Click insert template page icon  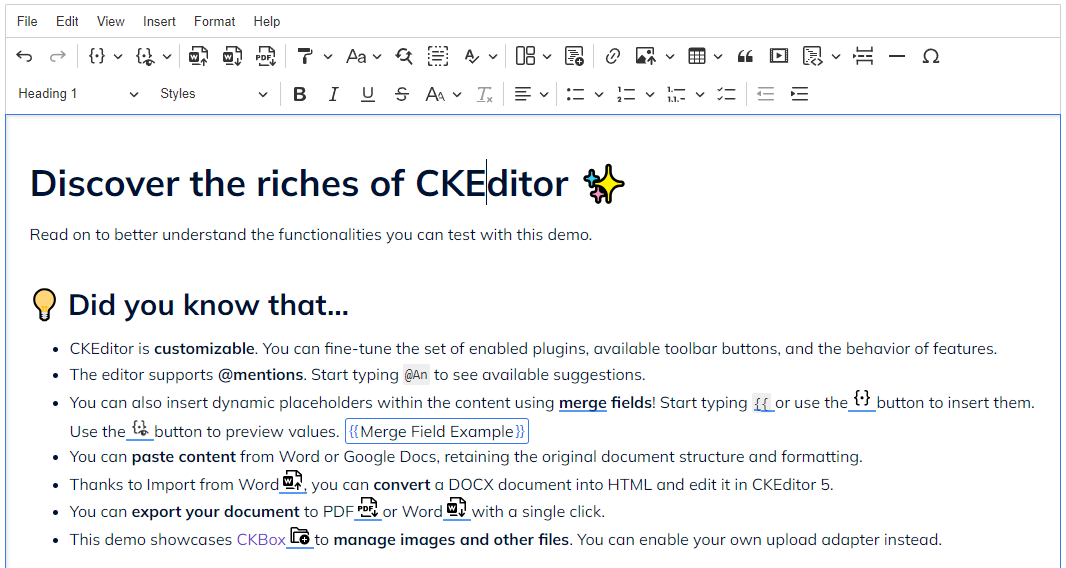pos(574,56)
